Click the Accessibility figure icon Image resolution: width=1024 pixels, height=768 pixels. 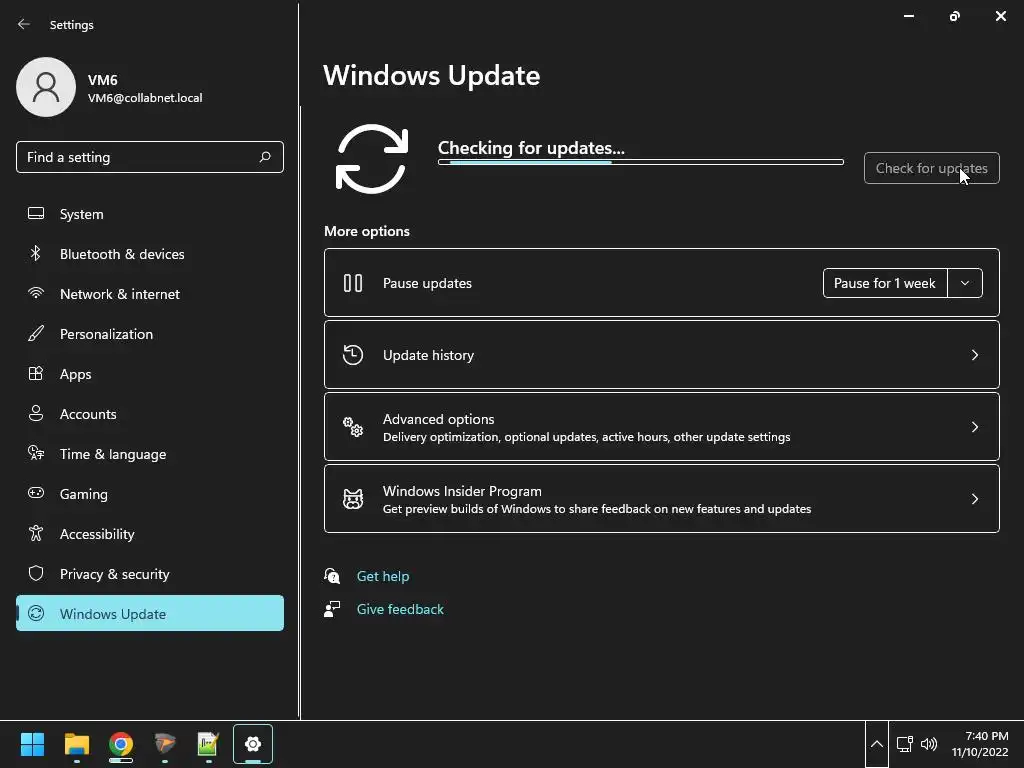pos(36,534)
